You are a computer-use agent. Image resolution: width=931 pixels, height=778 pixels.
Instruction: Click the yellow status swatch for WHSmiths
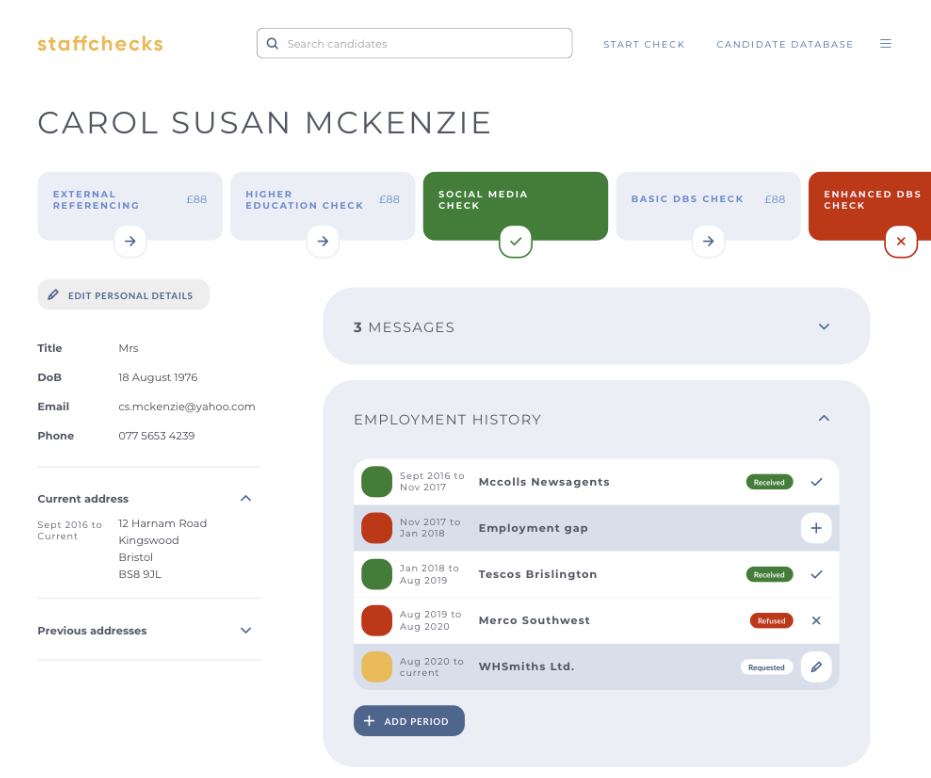[376, 667]
